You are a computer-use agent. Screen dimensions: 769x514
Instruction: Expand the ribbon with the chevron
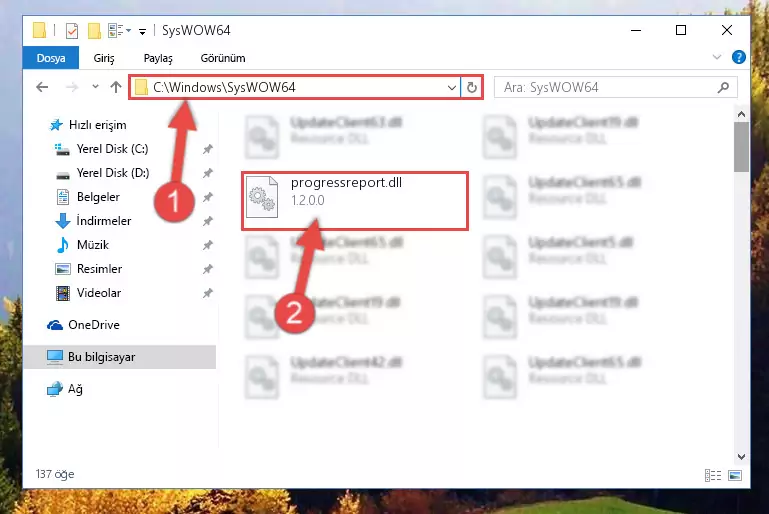pos(717,57)
